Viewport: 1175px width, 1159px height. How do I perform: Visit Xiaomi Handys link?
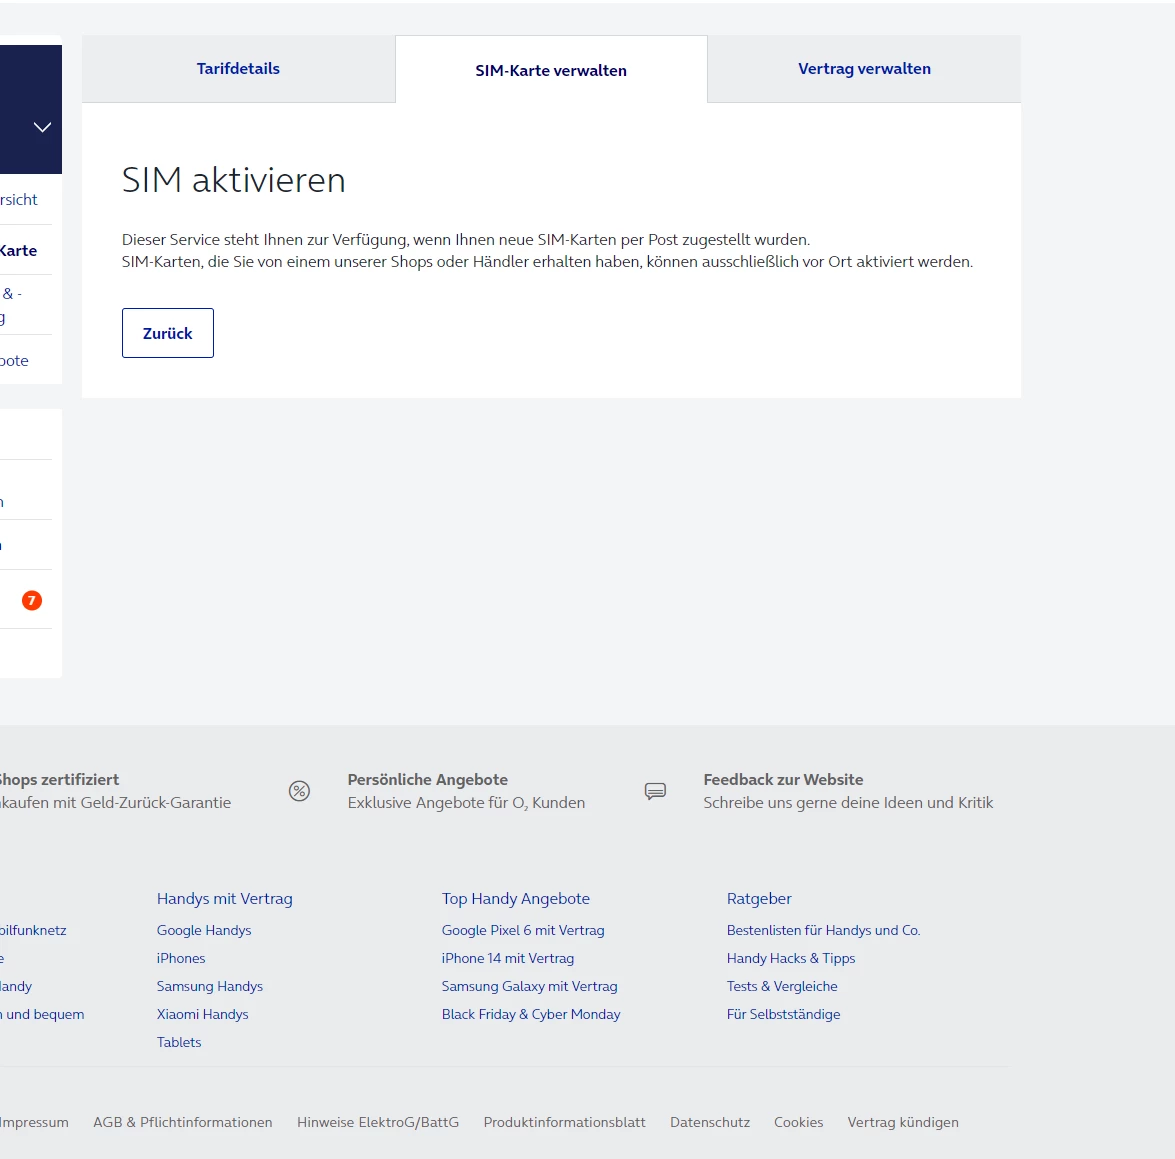[x=202, y=1014]
